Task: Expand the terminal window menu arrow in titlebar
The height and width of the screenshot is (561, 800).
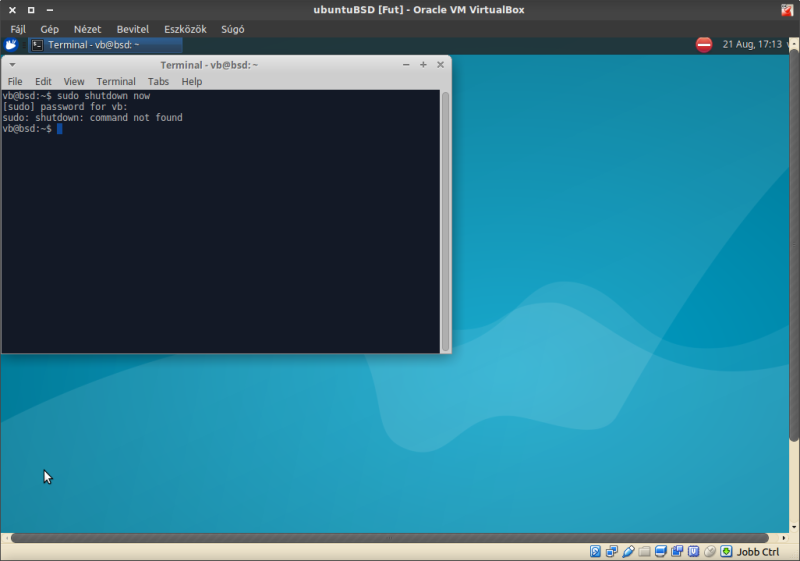Action: click(12, 65)
